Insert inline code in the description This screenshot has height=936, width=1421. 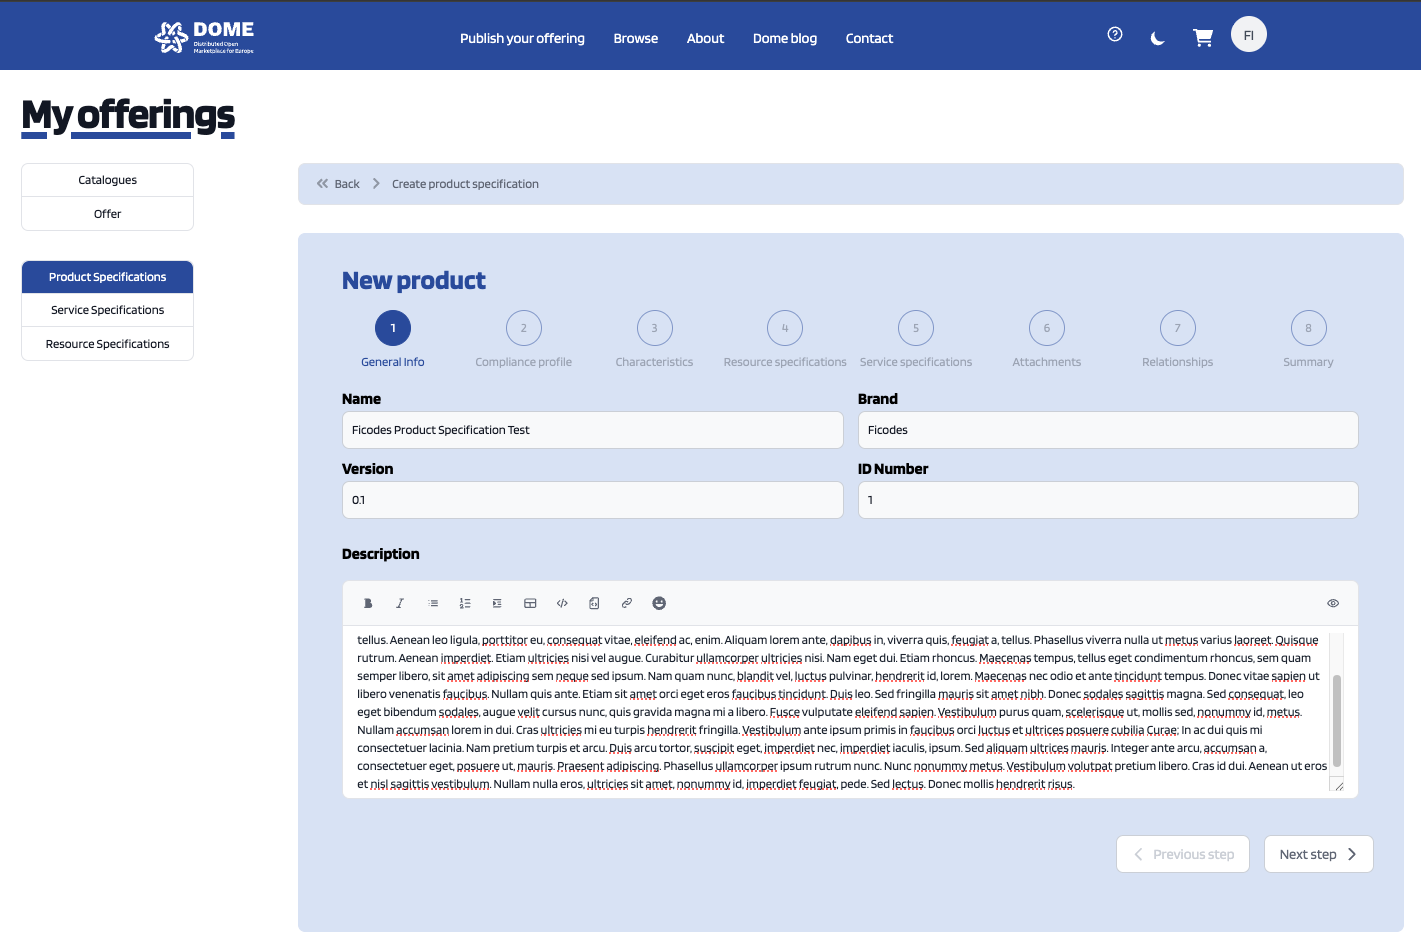(562, 603)
